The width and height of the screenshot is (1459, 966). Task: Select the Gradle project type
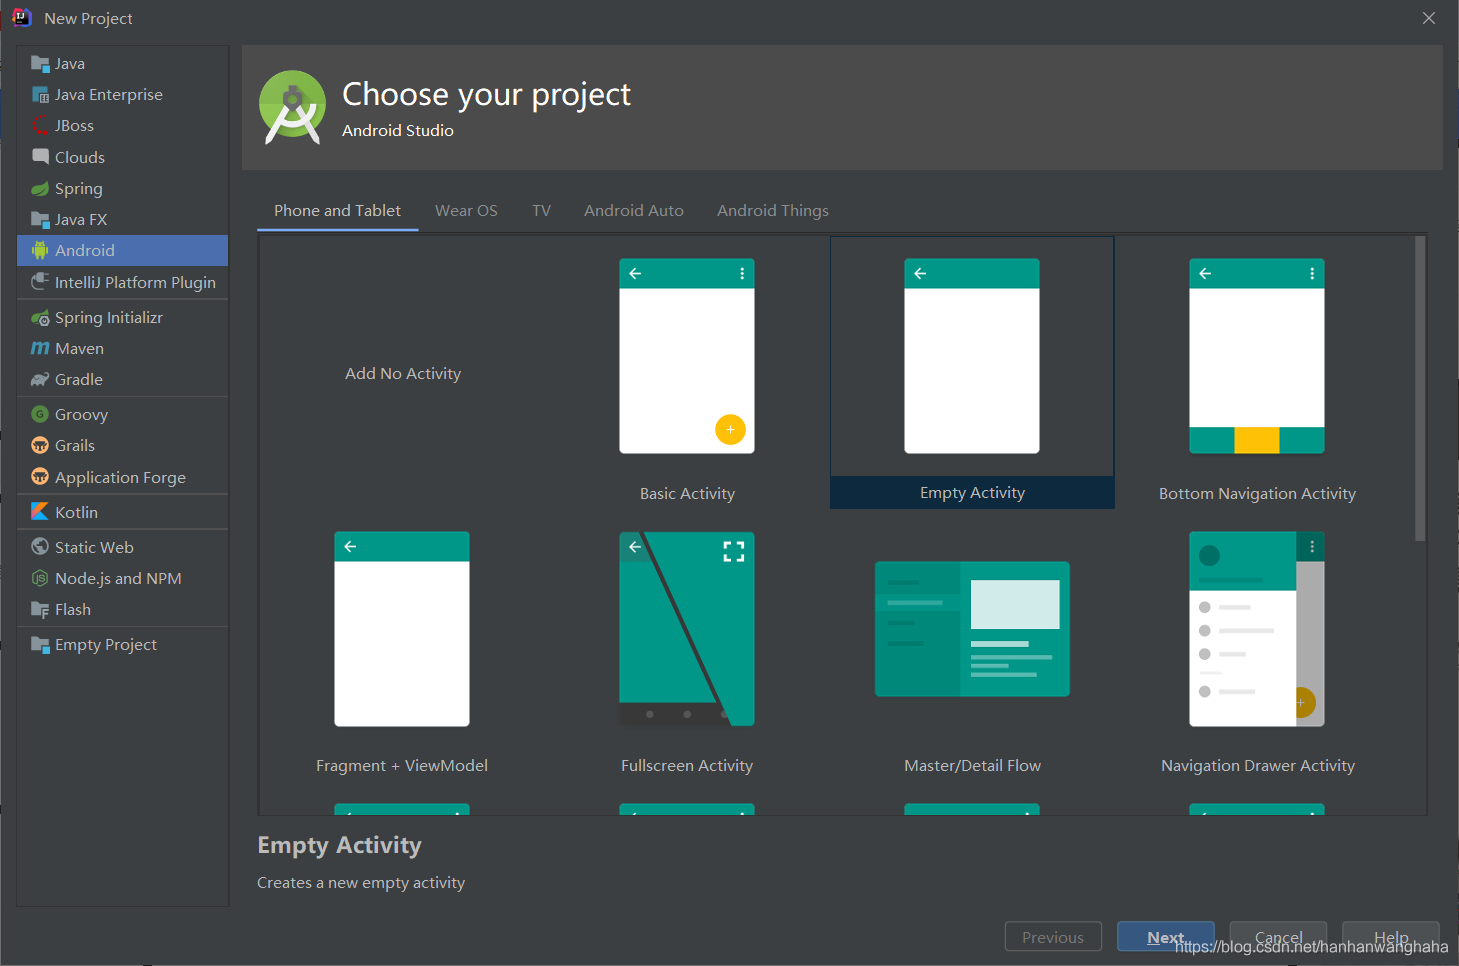point(78,380)
